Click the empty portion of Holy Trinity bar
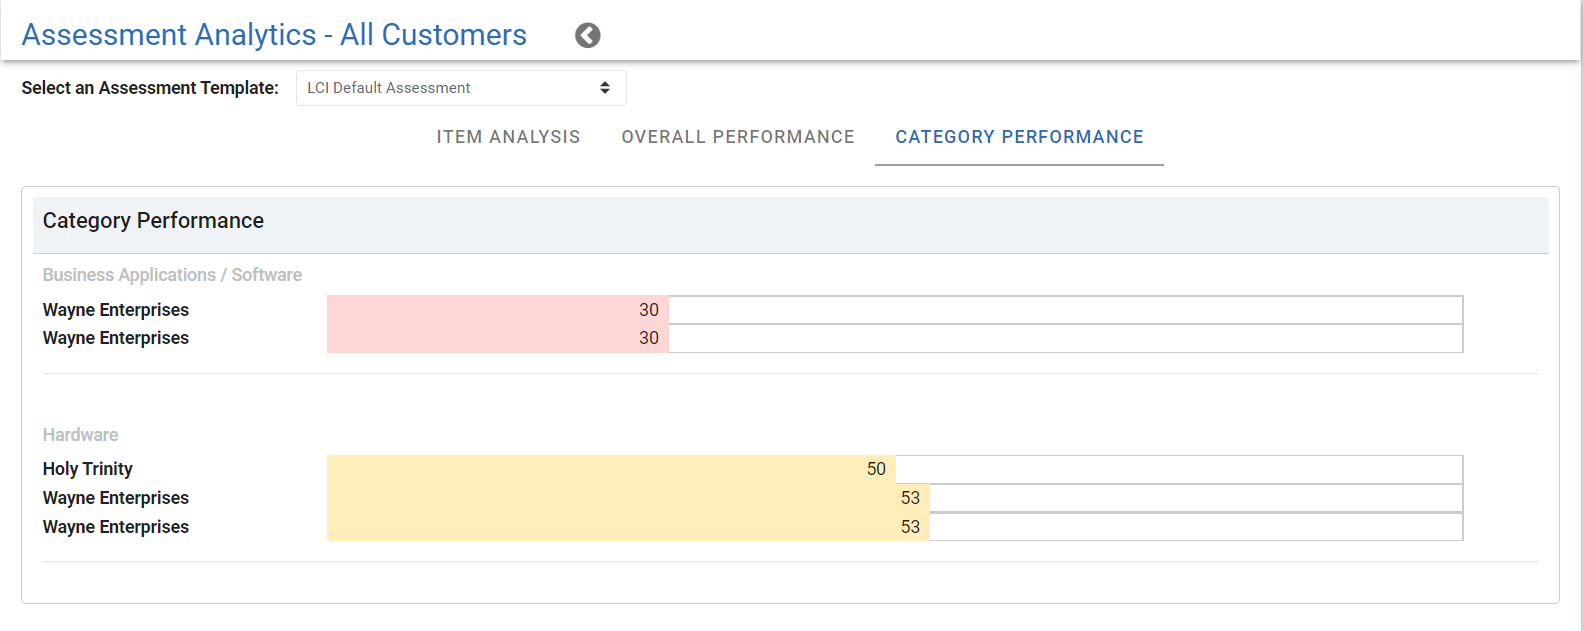 1179,469
